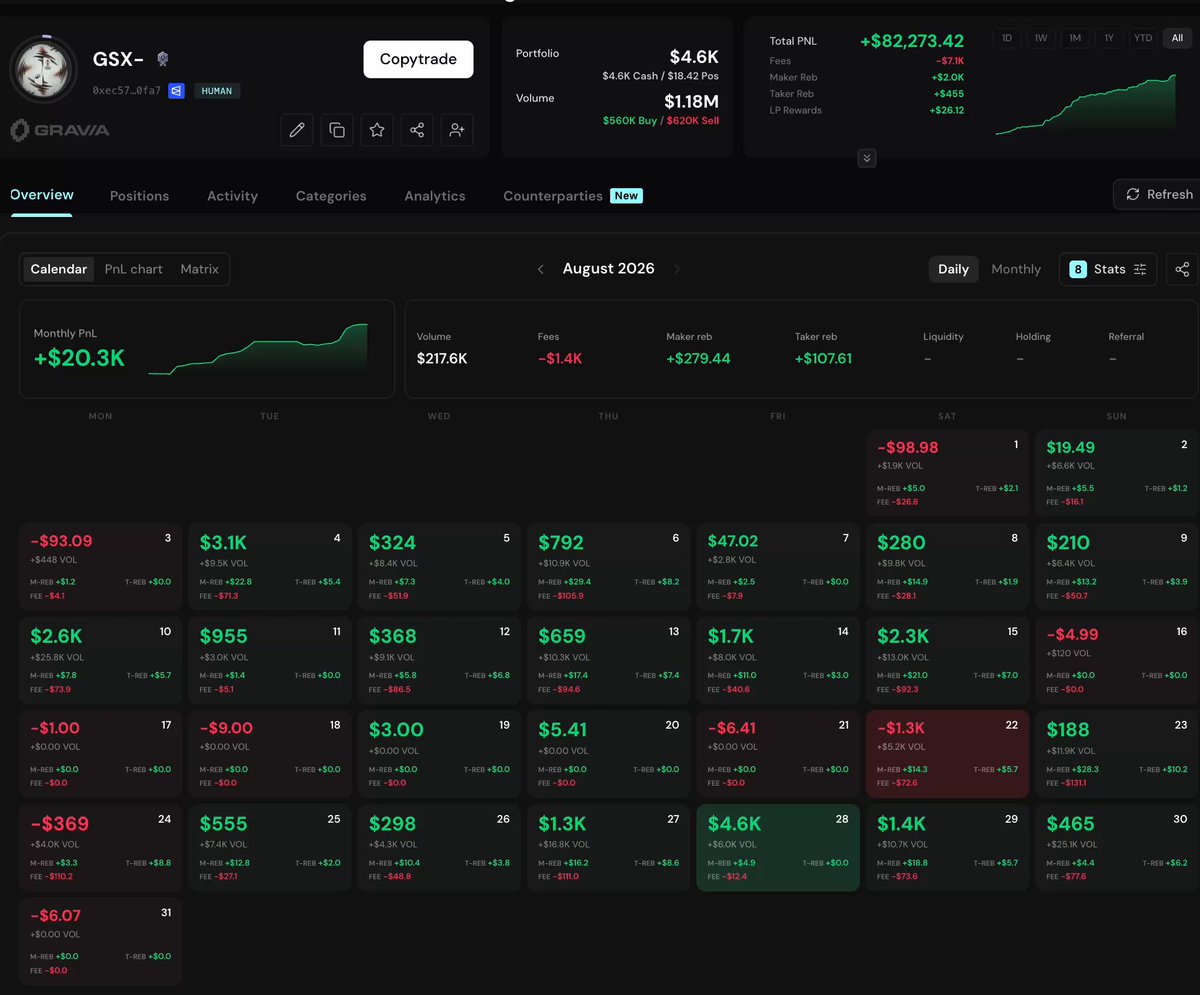The height and width of the screenshot is (995, 1200).
Task: Select the 1W time range
Action: pos(1041,38)
